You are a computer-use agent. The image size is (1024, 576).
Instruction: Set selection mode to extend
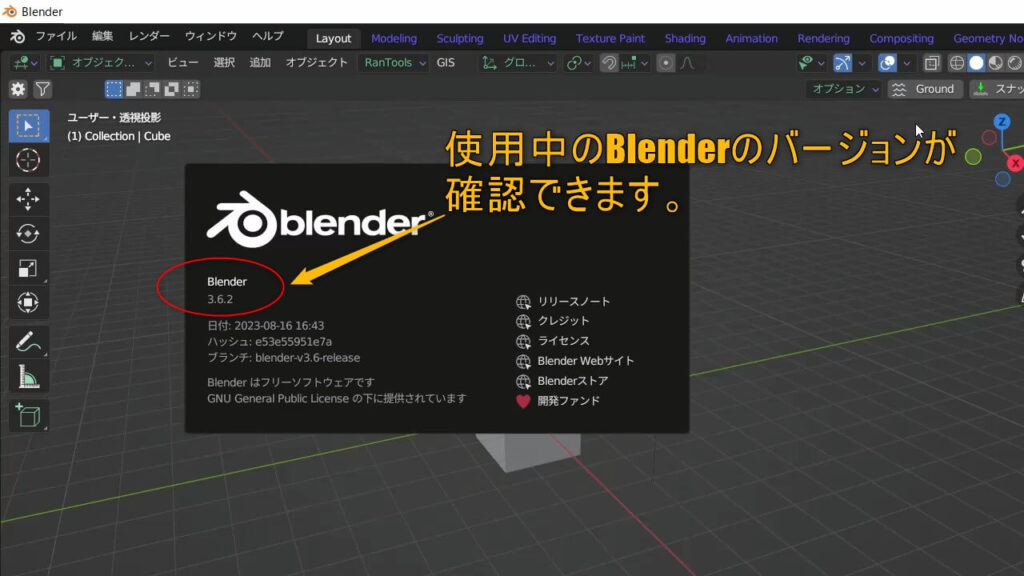[133, 89]
